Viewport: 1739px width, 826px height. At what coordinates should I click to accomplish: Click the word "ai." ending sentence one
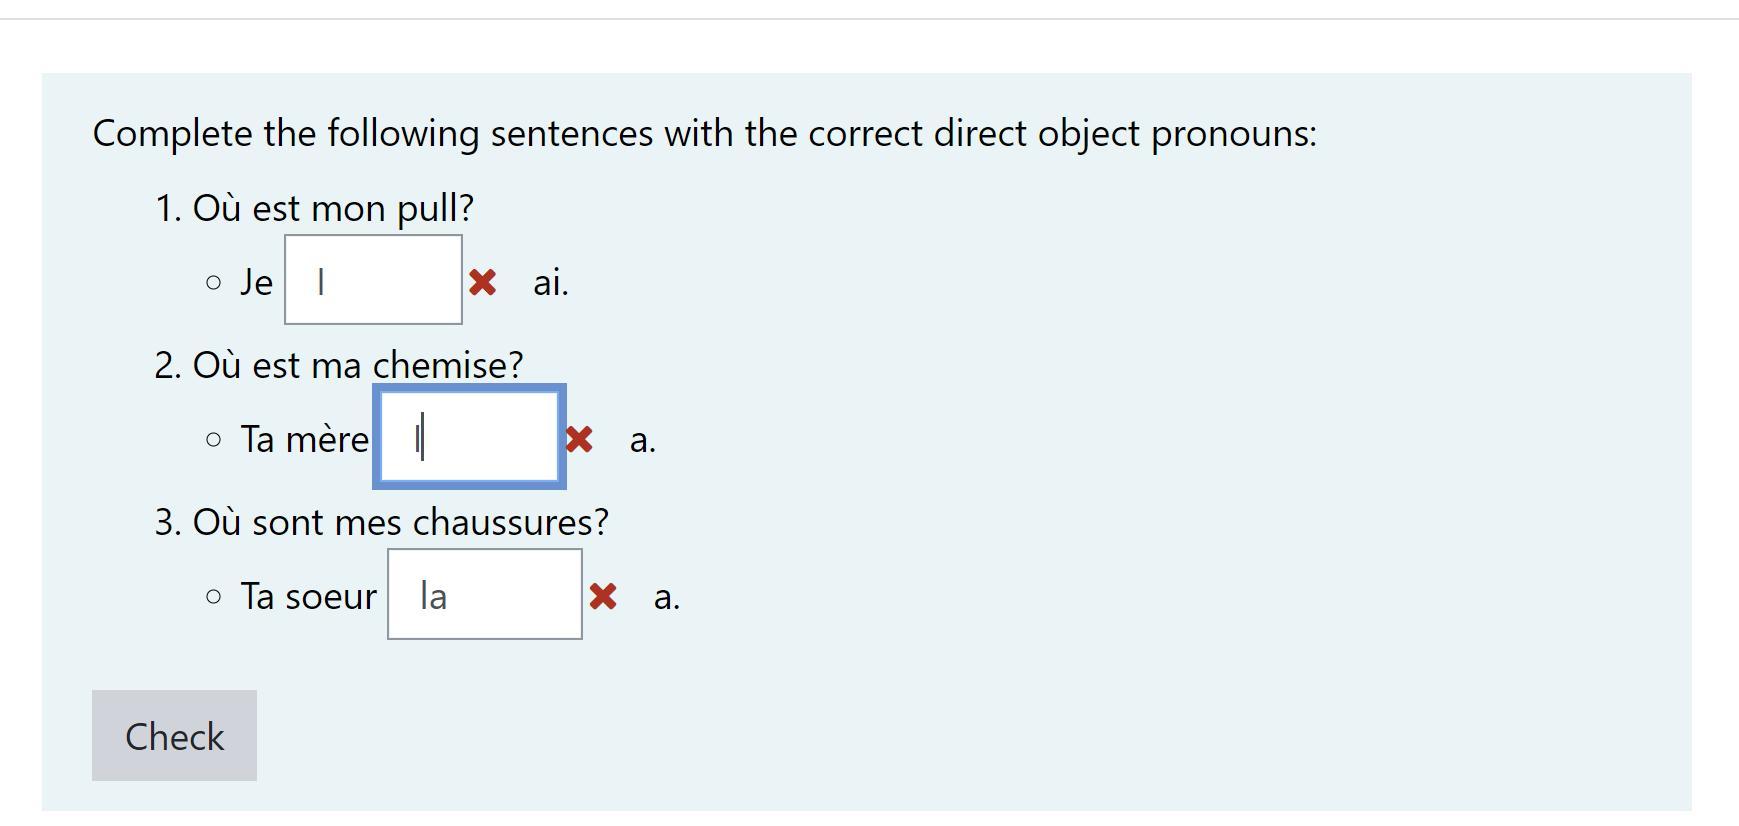tap(550, 282)
